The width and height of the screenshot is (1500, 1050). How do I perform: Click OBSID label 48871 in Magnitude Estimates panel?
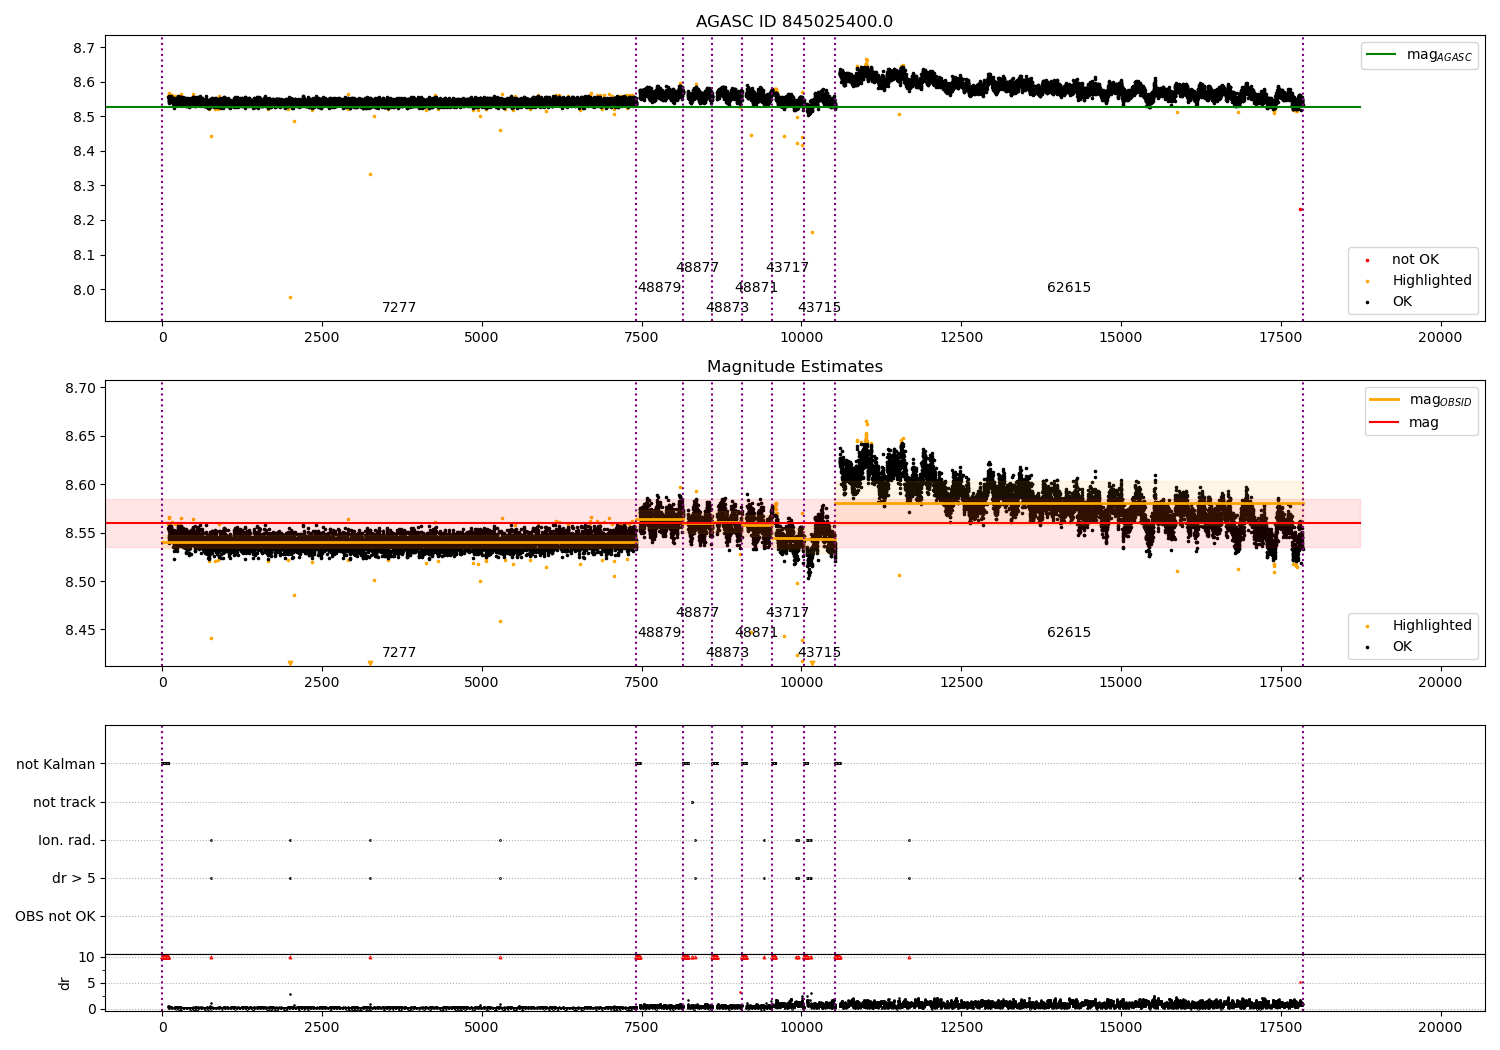pos(756,633)
